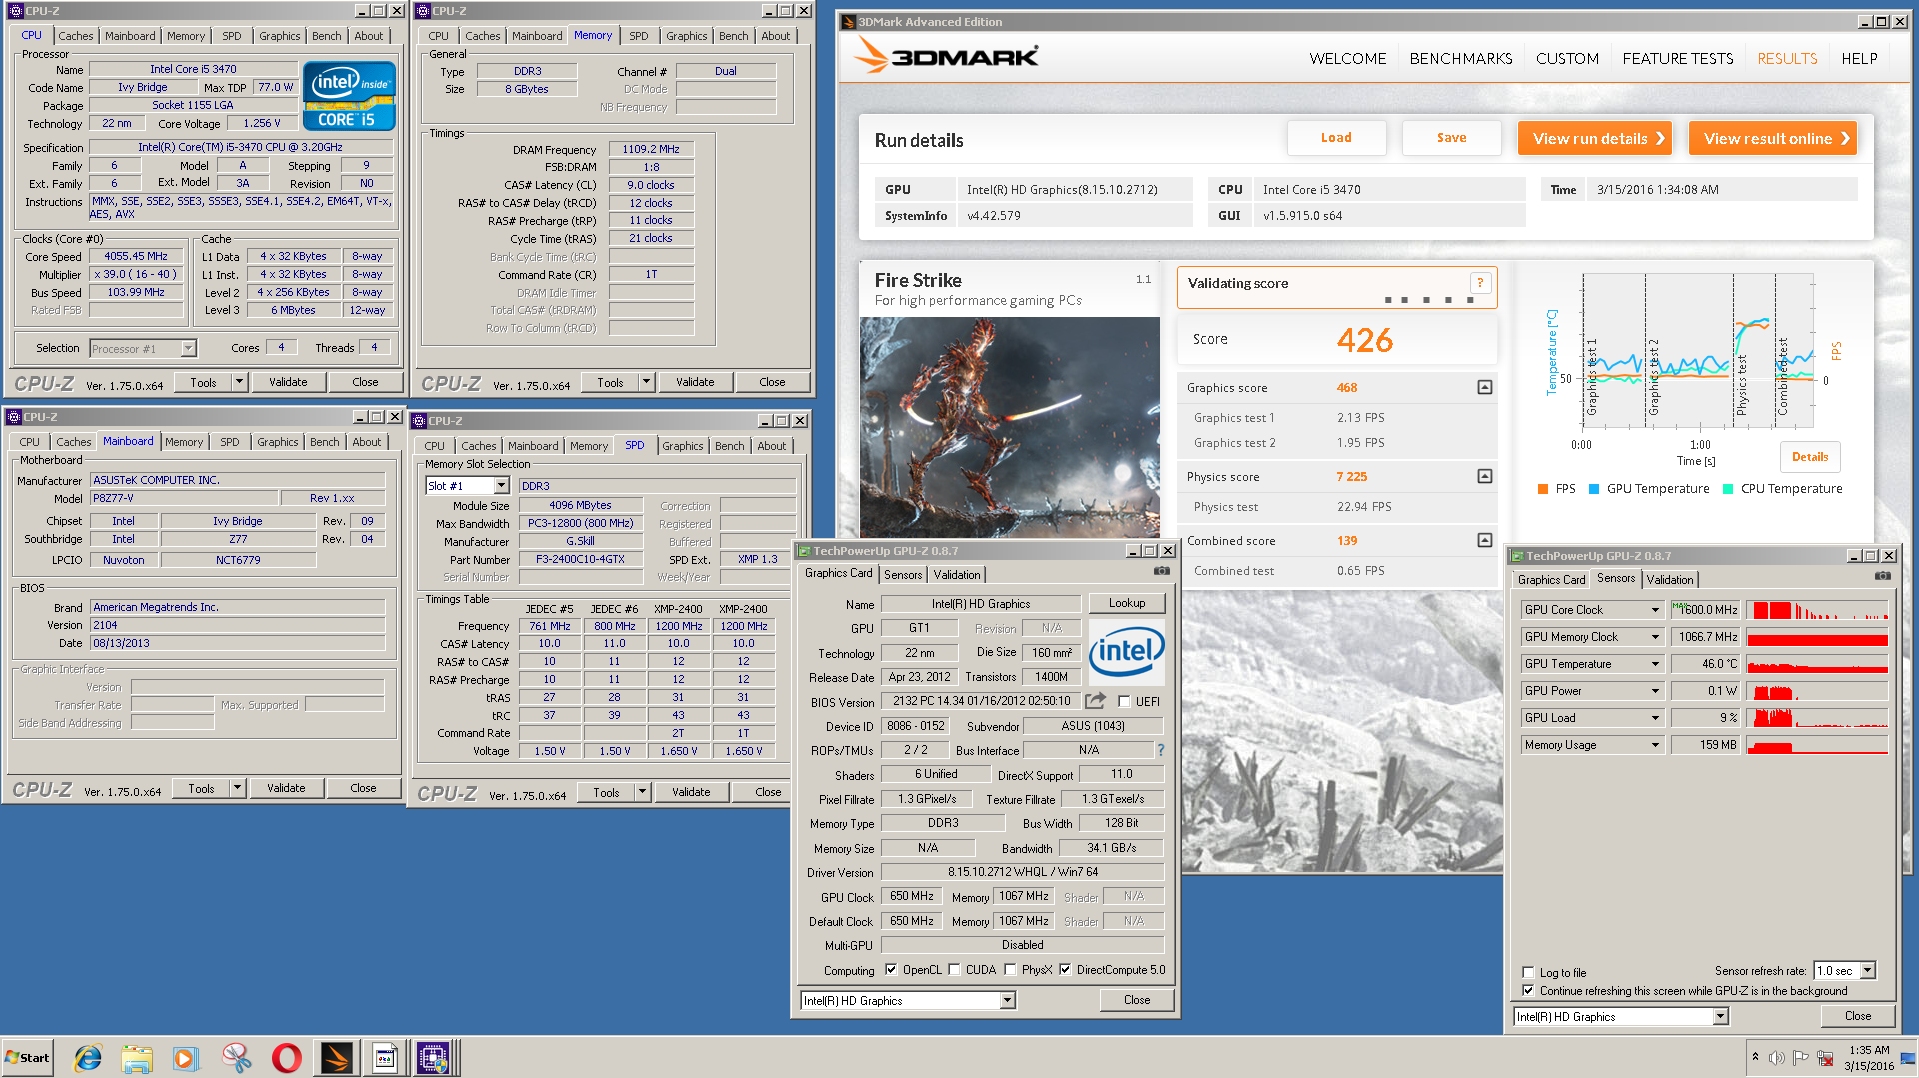Screen dimensions: 1919x1078
Task: Click the volume speaker icon in system tray
Action: [1777, 1058]
